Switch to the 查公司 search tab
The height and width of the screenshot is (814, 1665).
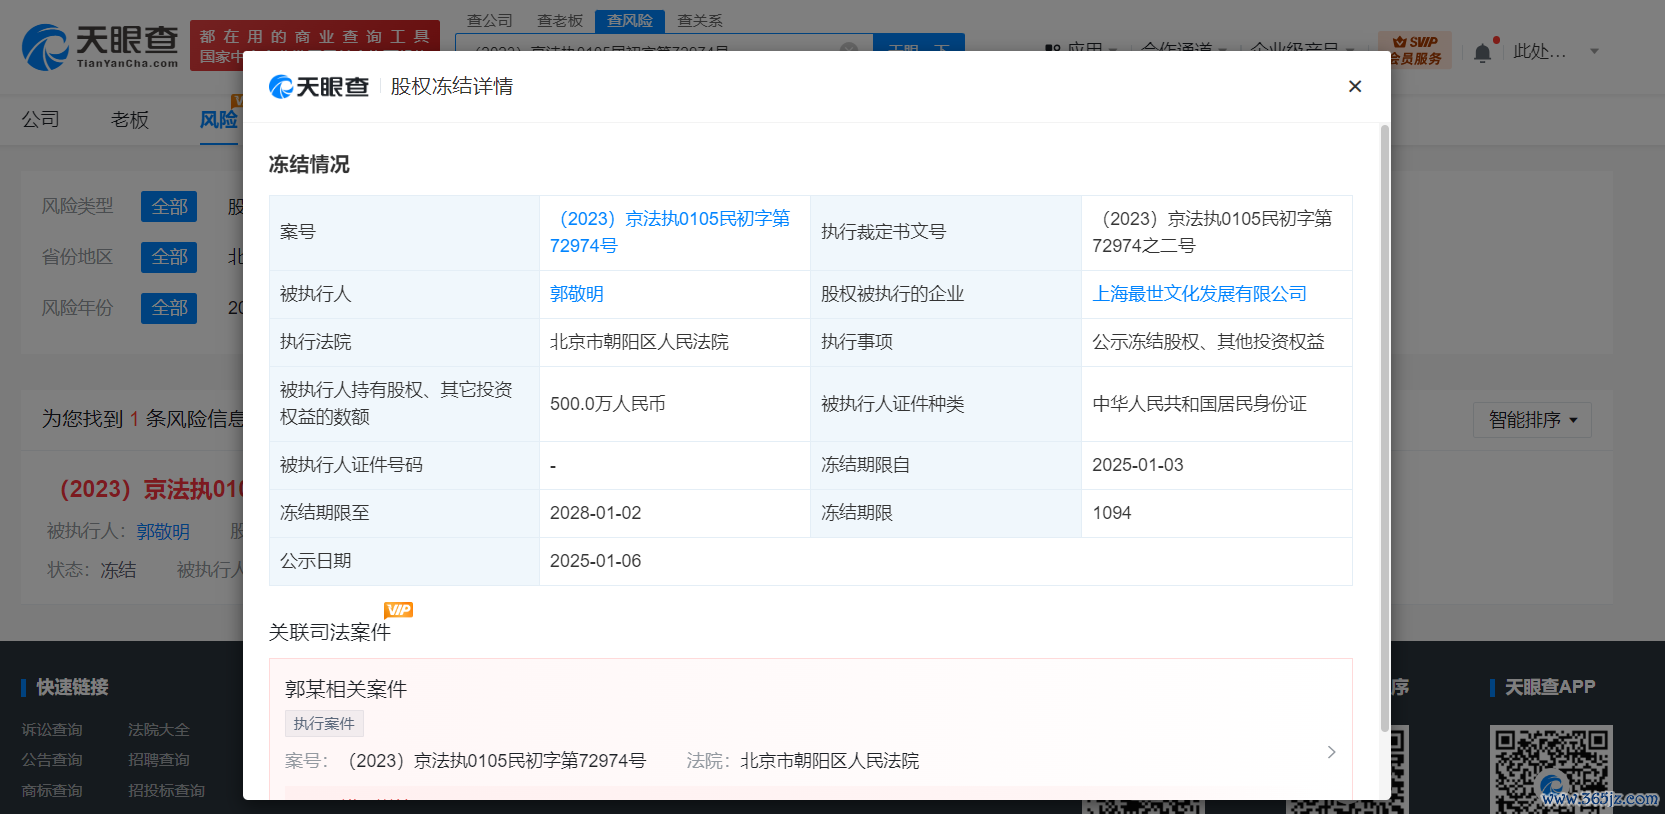490,20
